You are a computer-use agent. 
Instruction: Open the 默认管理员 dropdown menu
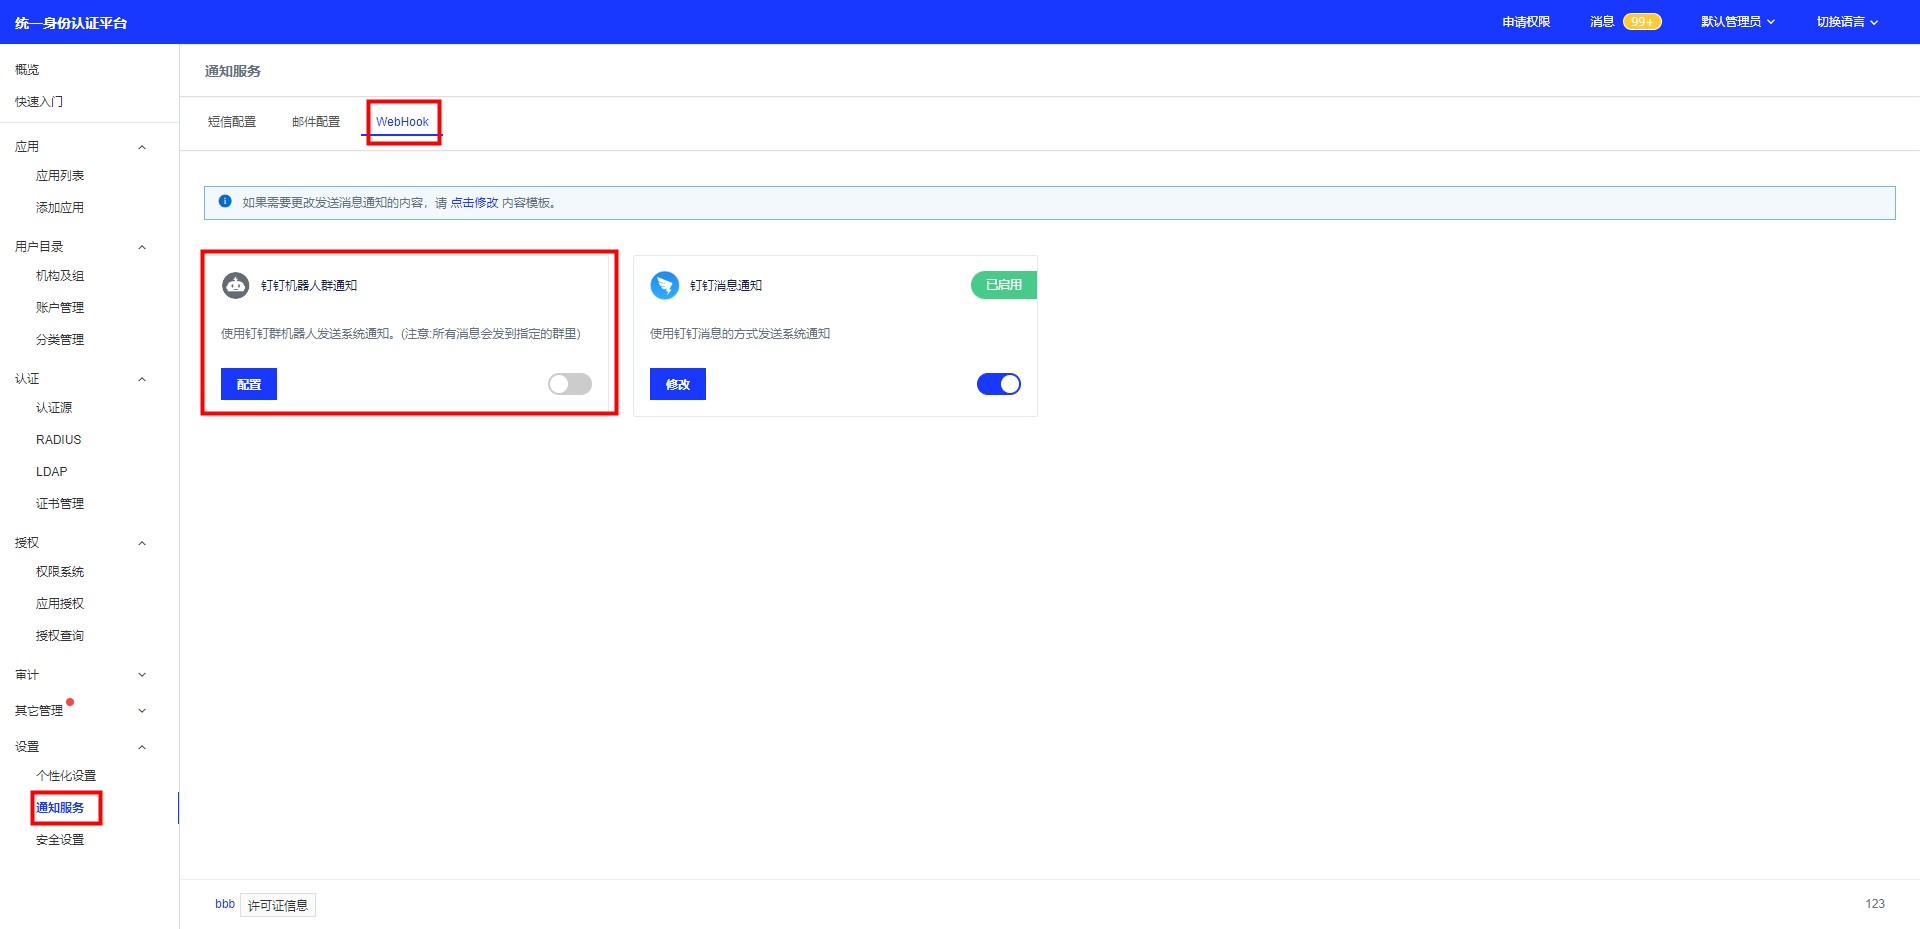1738,22
